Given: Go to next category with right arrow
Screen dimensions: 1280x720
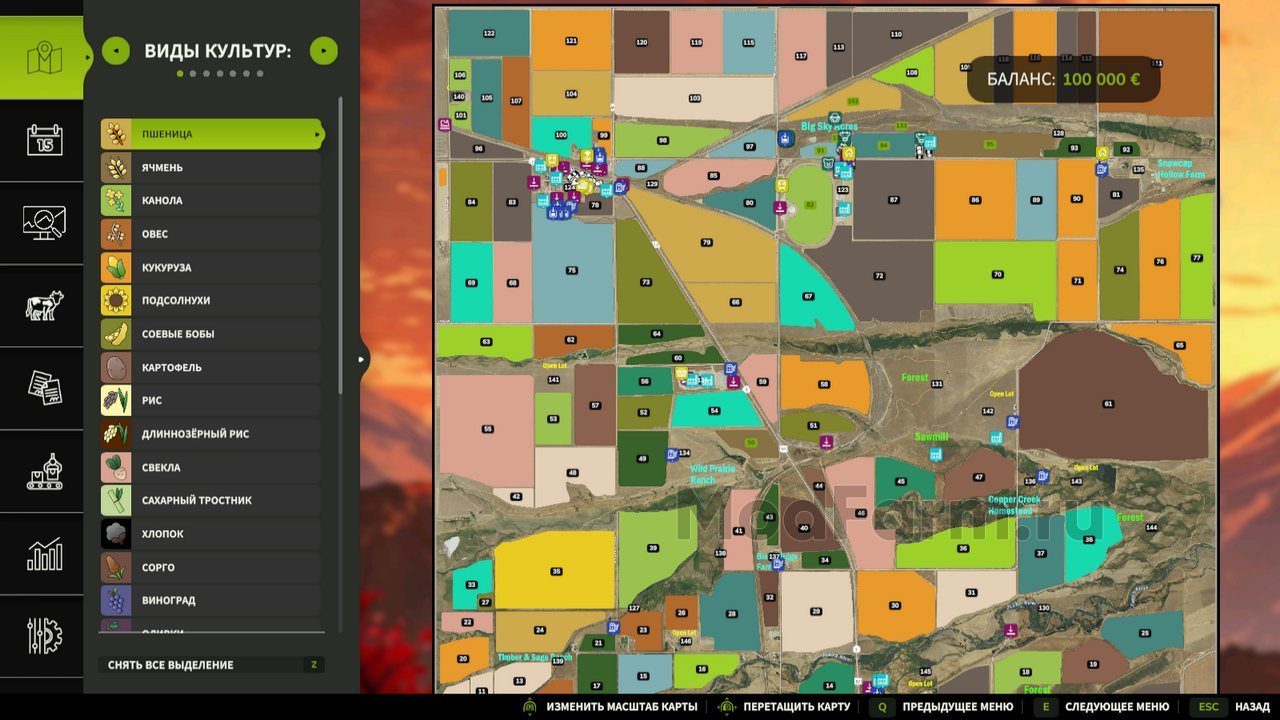Looking at the screenshot, I should [324, 50].
